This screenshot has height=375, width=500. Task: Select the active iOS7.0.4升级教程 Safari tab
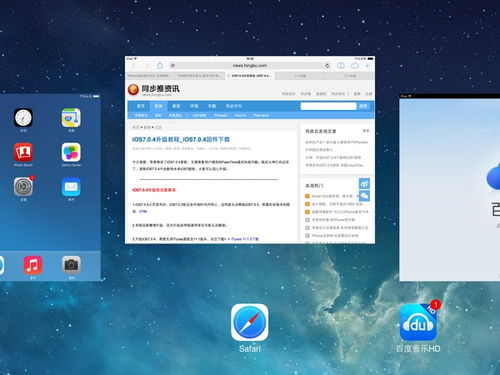pyautogui.click(x=250, y=76)
